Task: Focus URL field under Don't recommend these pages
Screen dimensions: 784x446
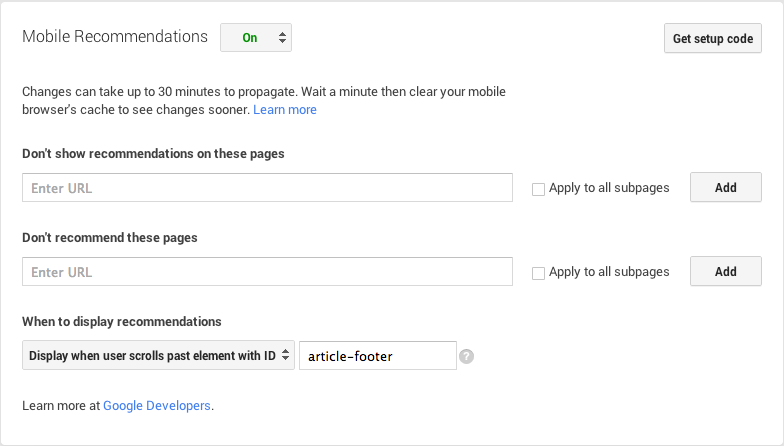Action: coord(267,272)
